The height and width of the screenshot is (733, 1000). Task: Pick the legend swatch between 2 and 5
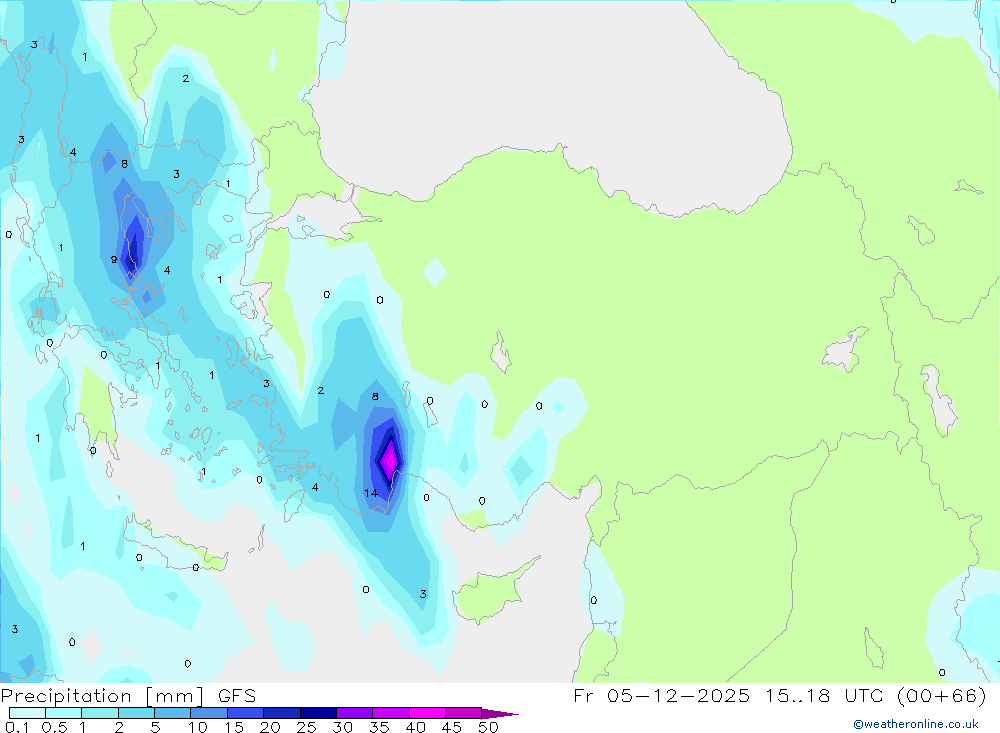click(136, 713)
